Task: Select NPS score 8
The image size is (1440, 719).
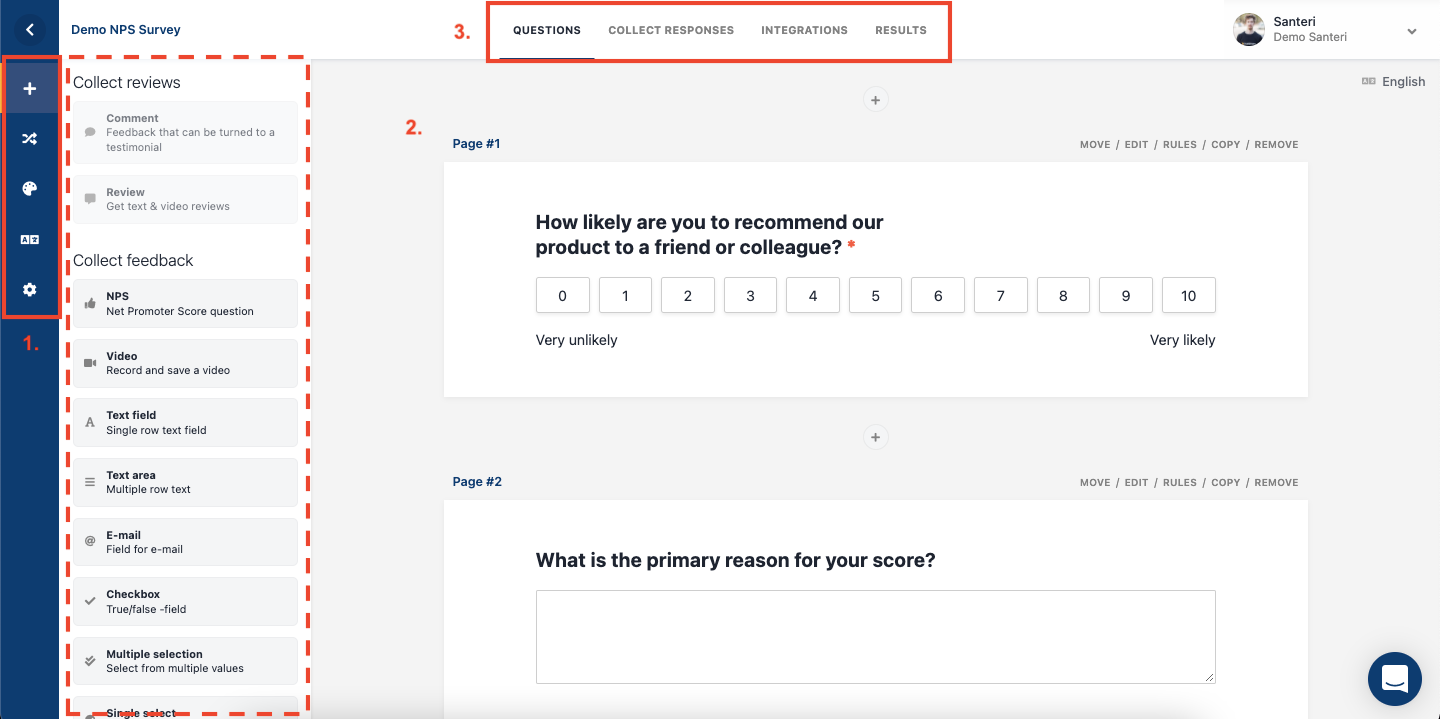Action: (1063, 295)
